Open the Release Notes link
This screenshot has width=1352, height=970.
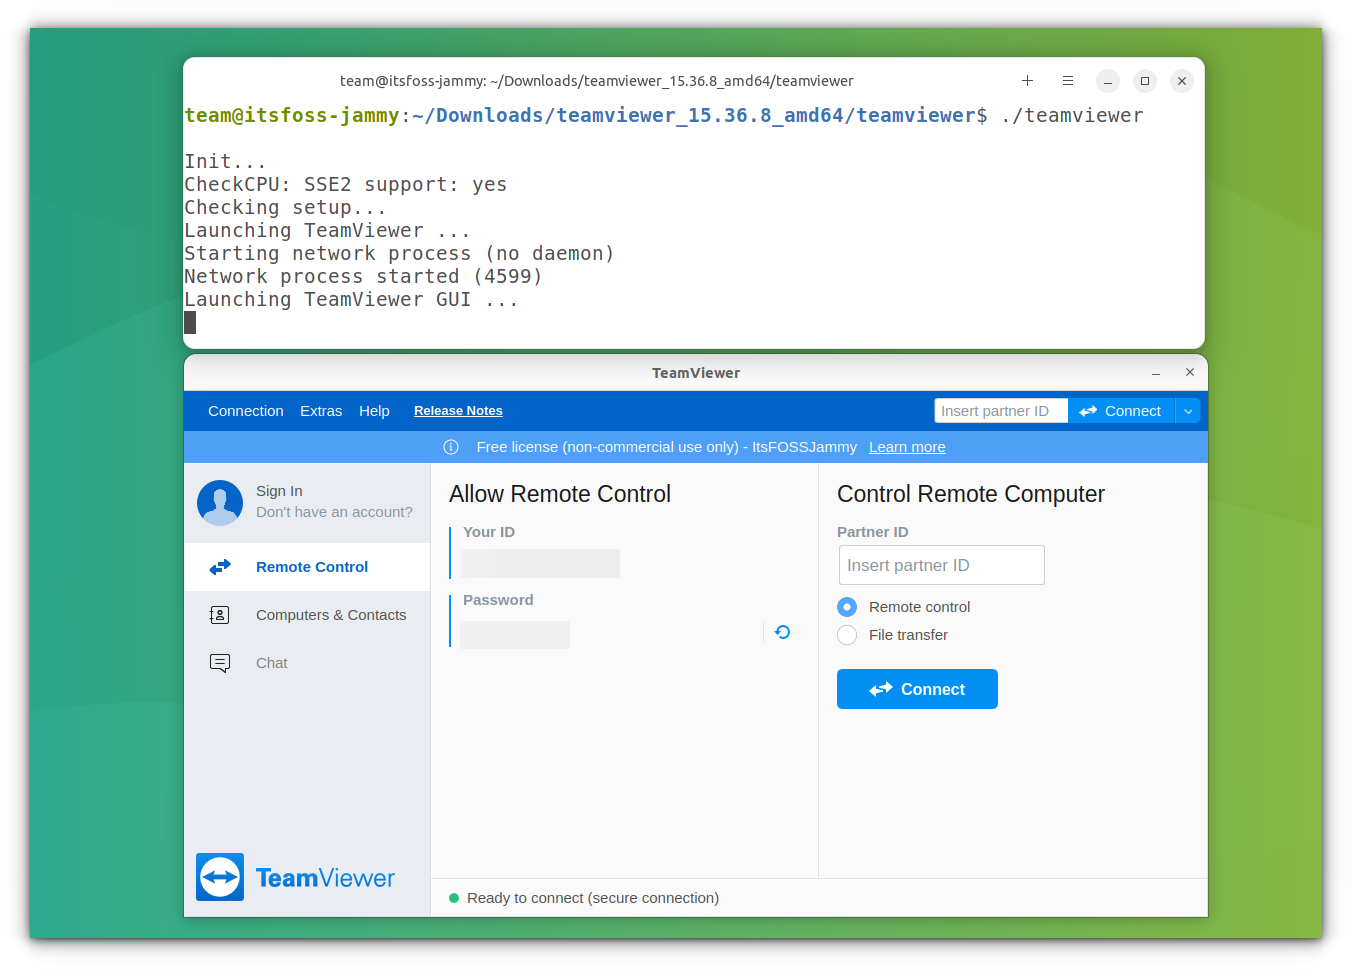point(458,411)
